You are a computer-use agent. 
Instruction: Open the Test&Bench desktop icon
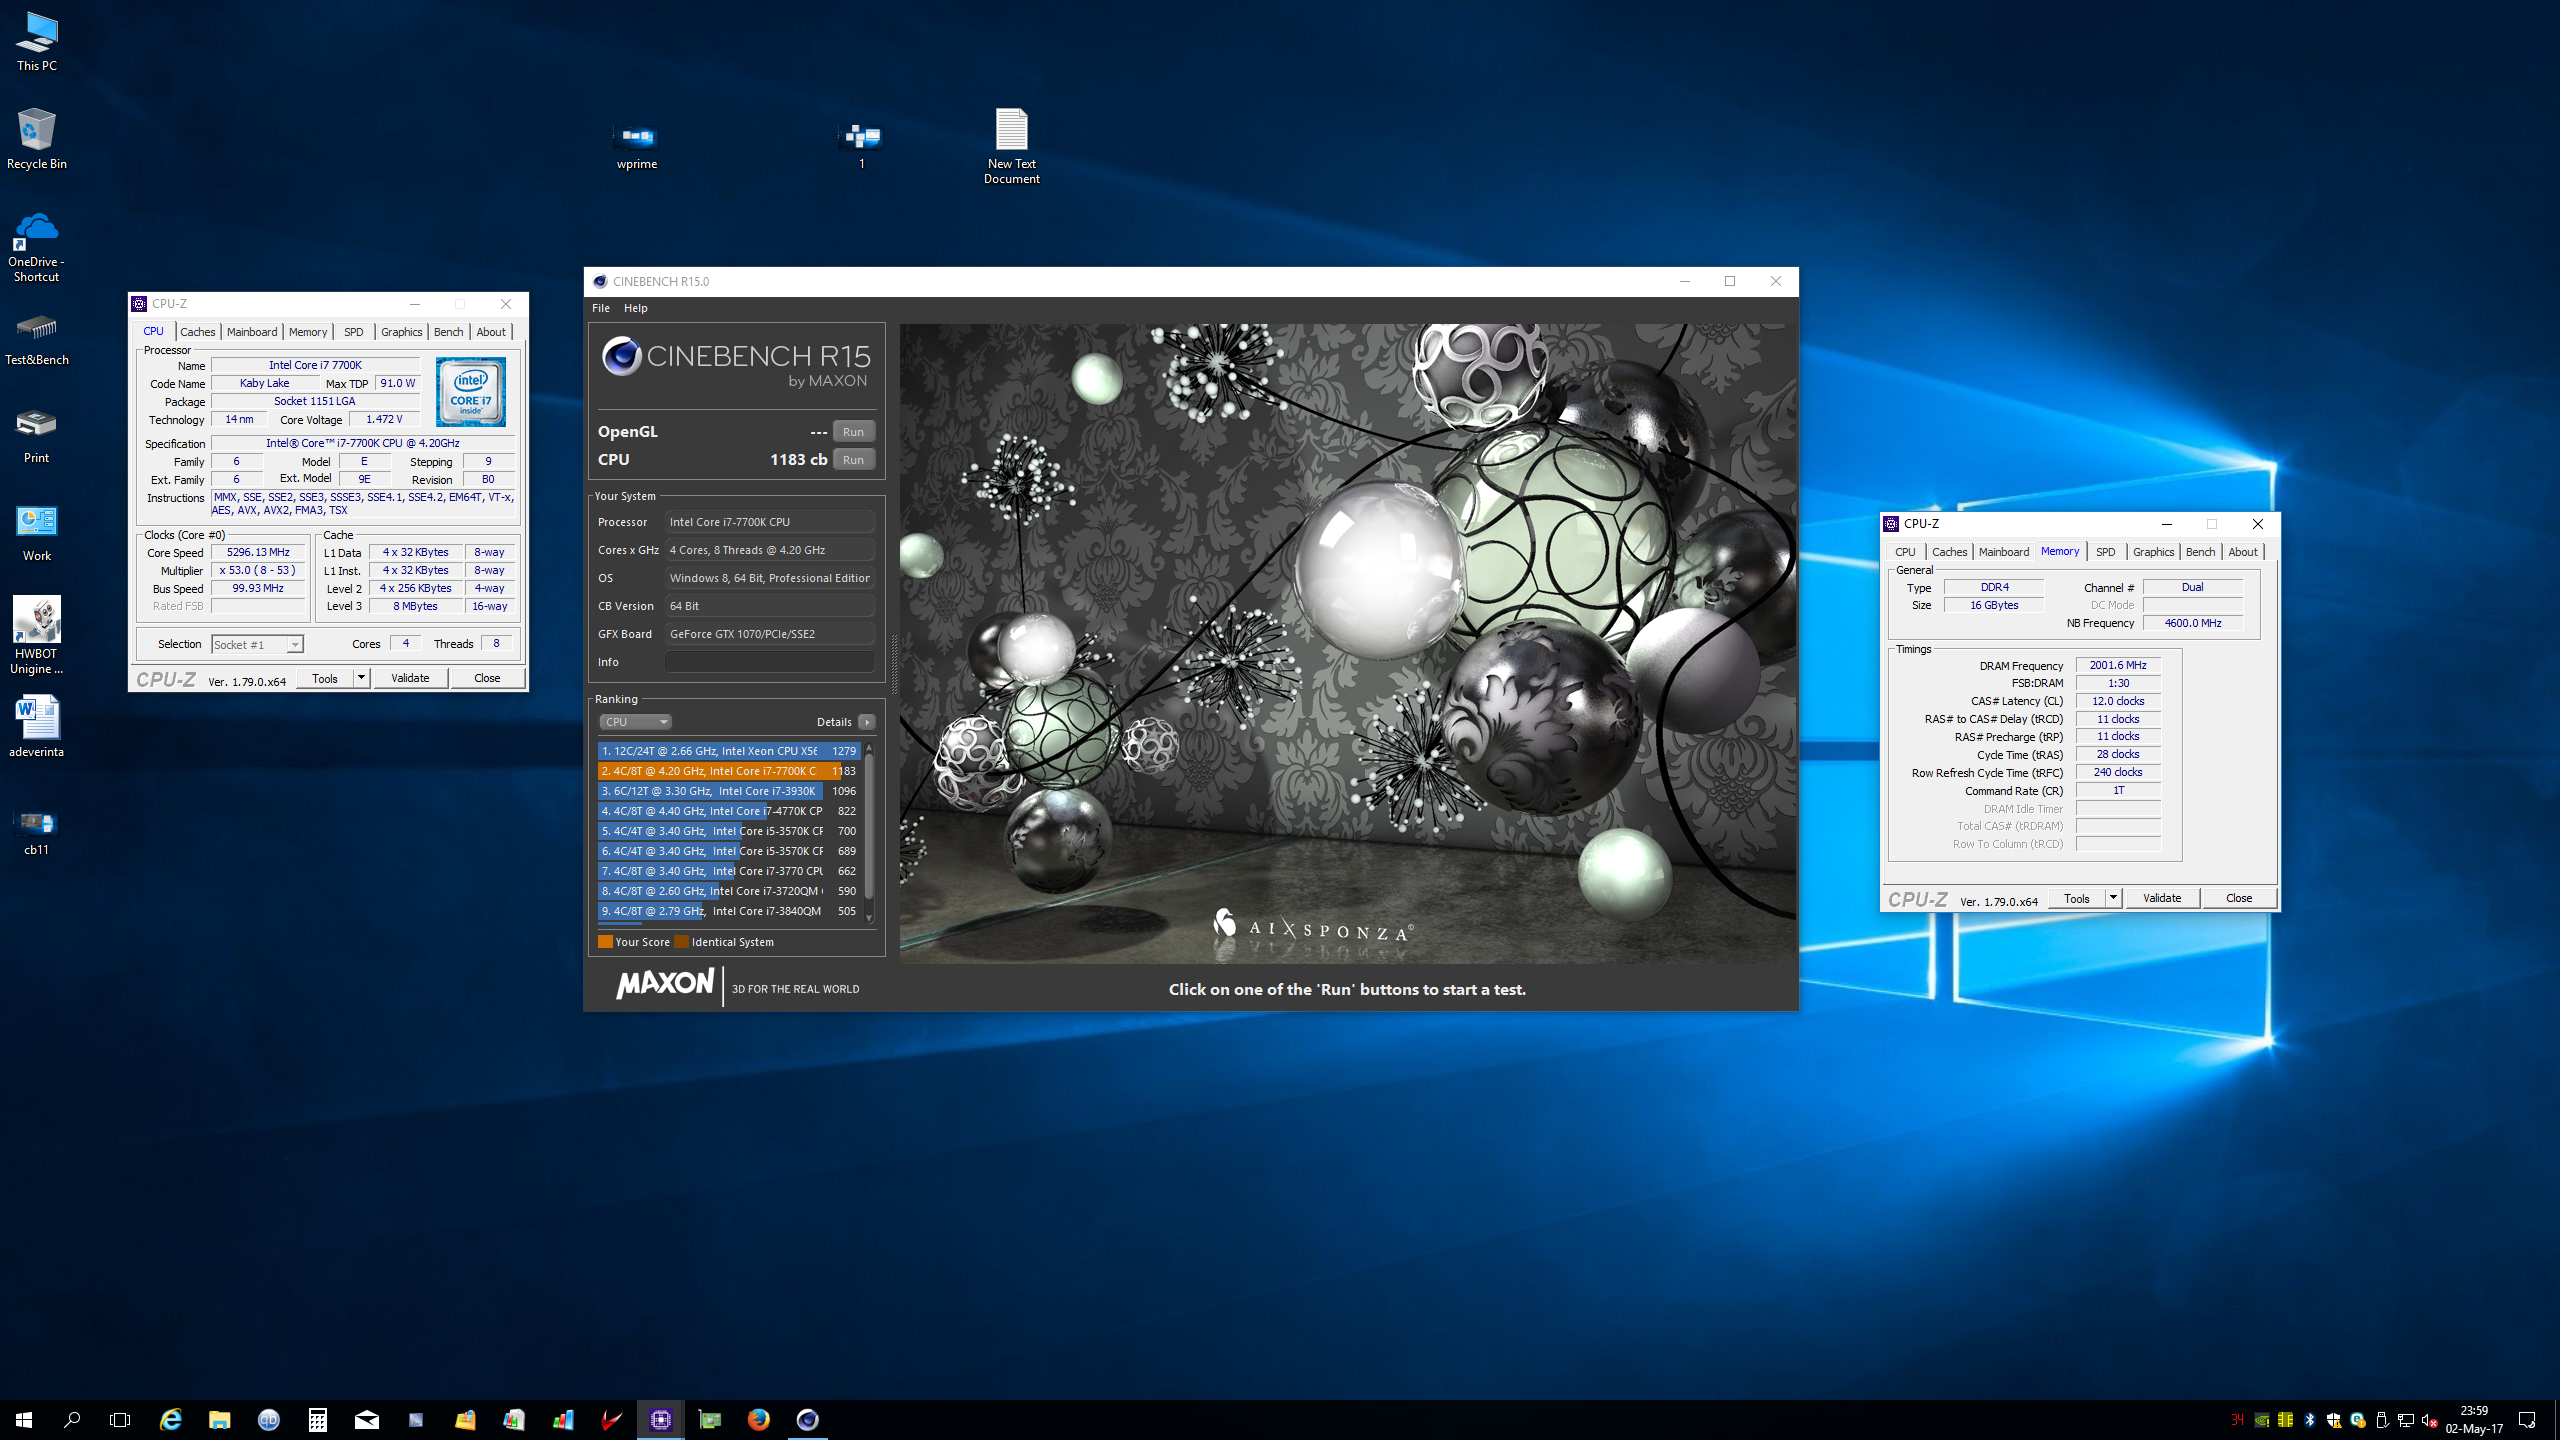pos(37,339)
